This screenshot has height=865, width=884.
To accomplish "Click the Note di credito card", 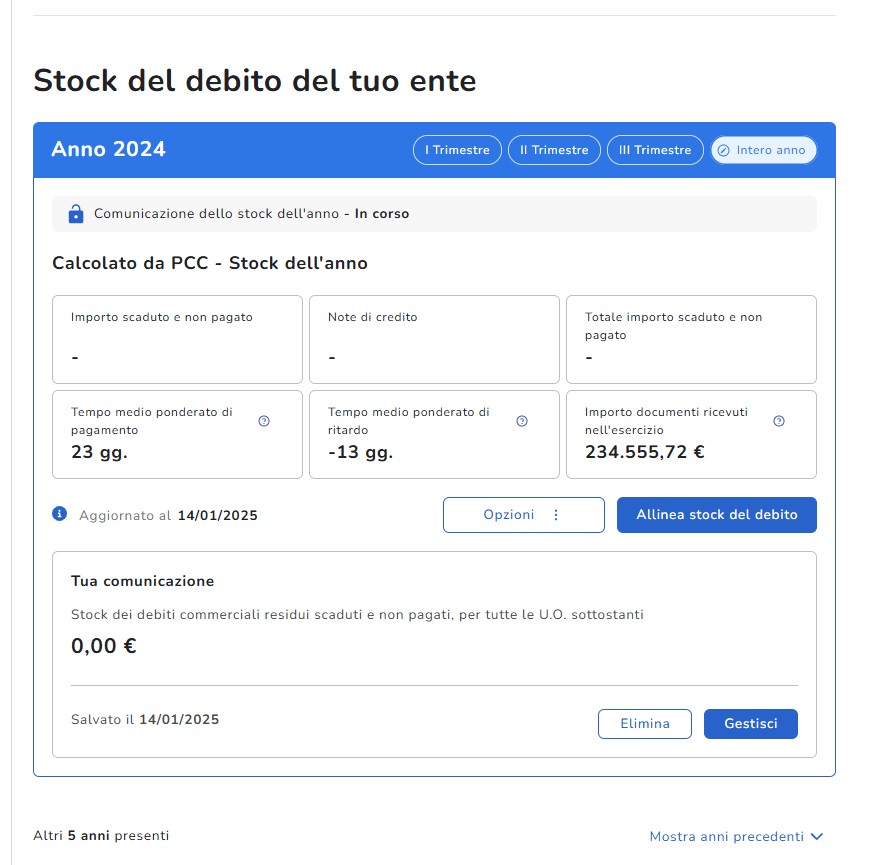I will [434, 339].
